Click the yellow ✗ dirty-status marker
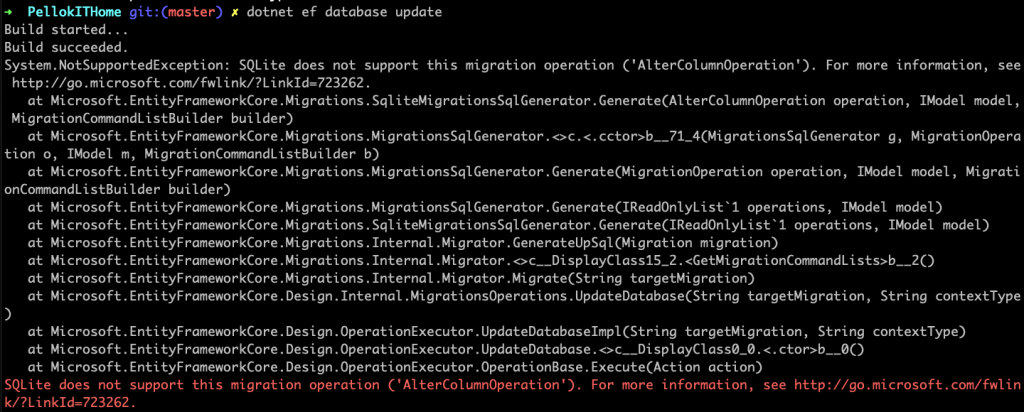 [x=234, y=12]
